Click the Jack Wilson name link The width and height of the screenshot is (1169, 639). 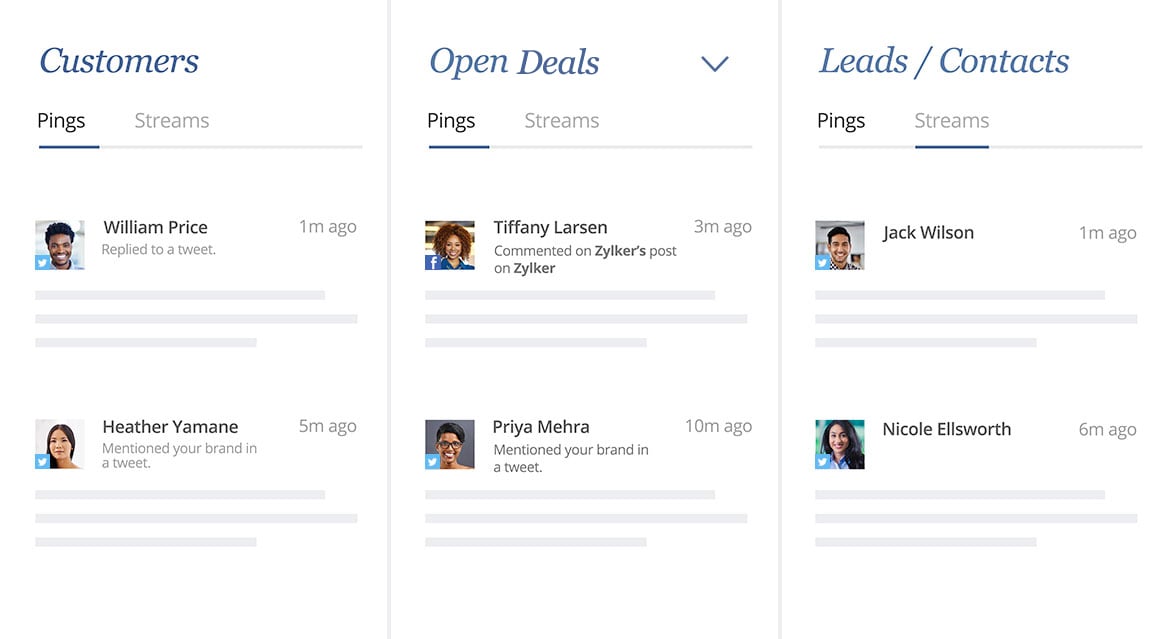928,233
